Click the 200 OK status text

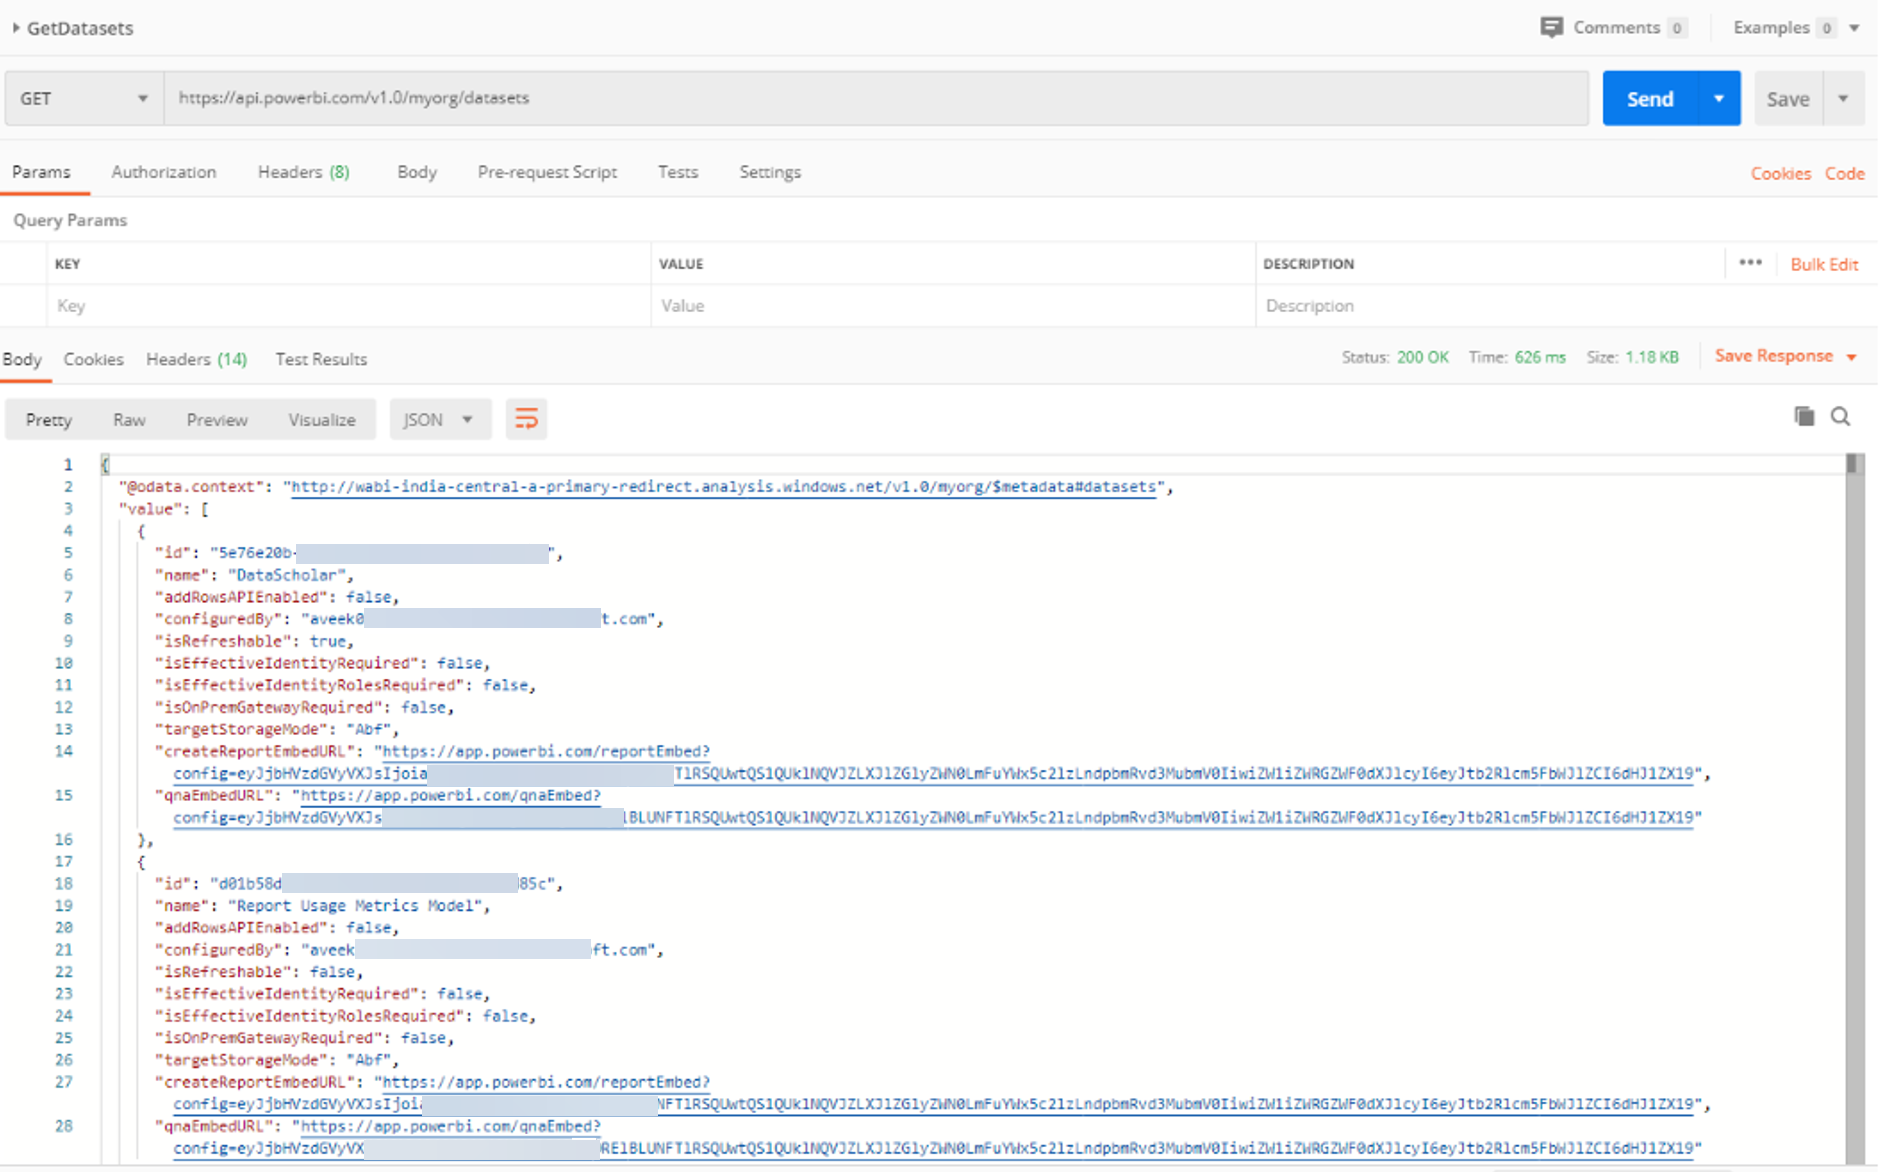pos(1422,357)
